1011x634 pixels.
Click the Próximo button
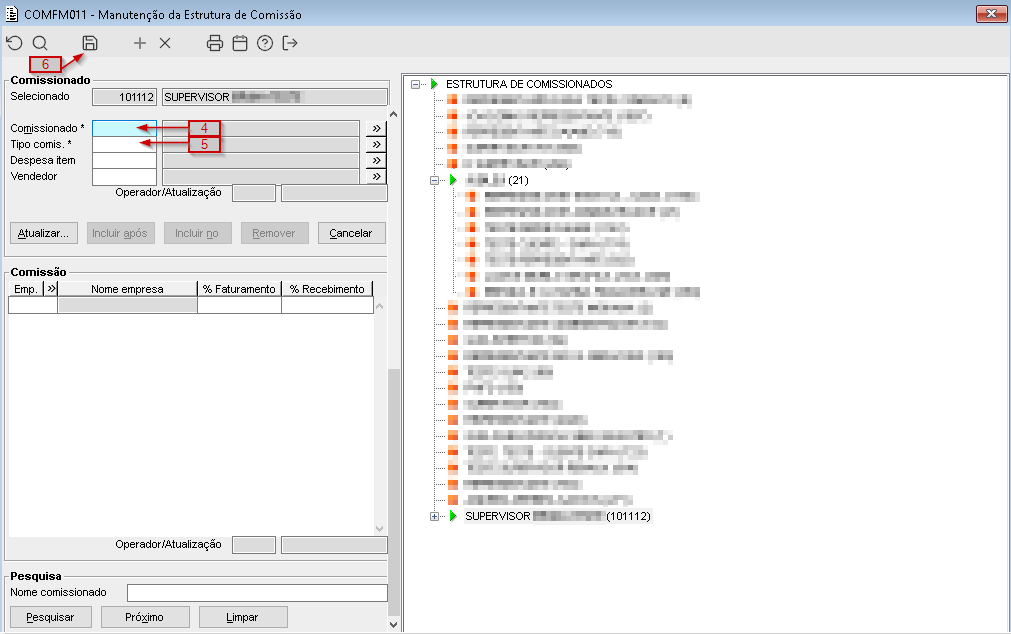tap(145, 617)
